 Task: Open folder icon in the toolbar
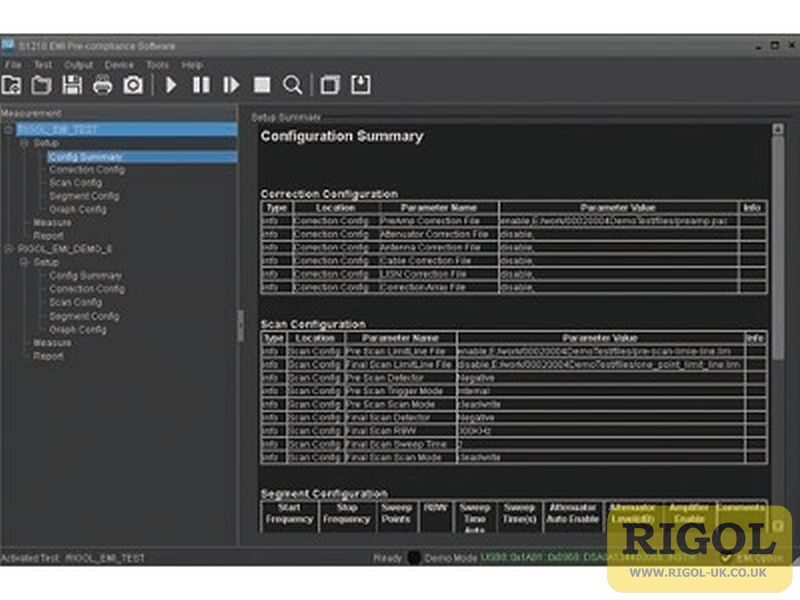click(41, 85)
